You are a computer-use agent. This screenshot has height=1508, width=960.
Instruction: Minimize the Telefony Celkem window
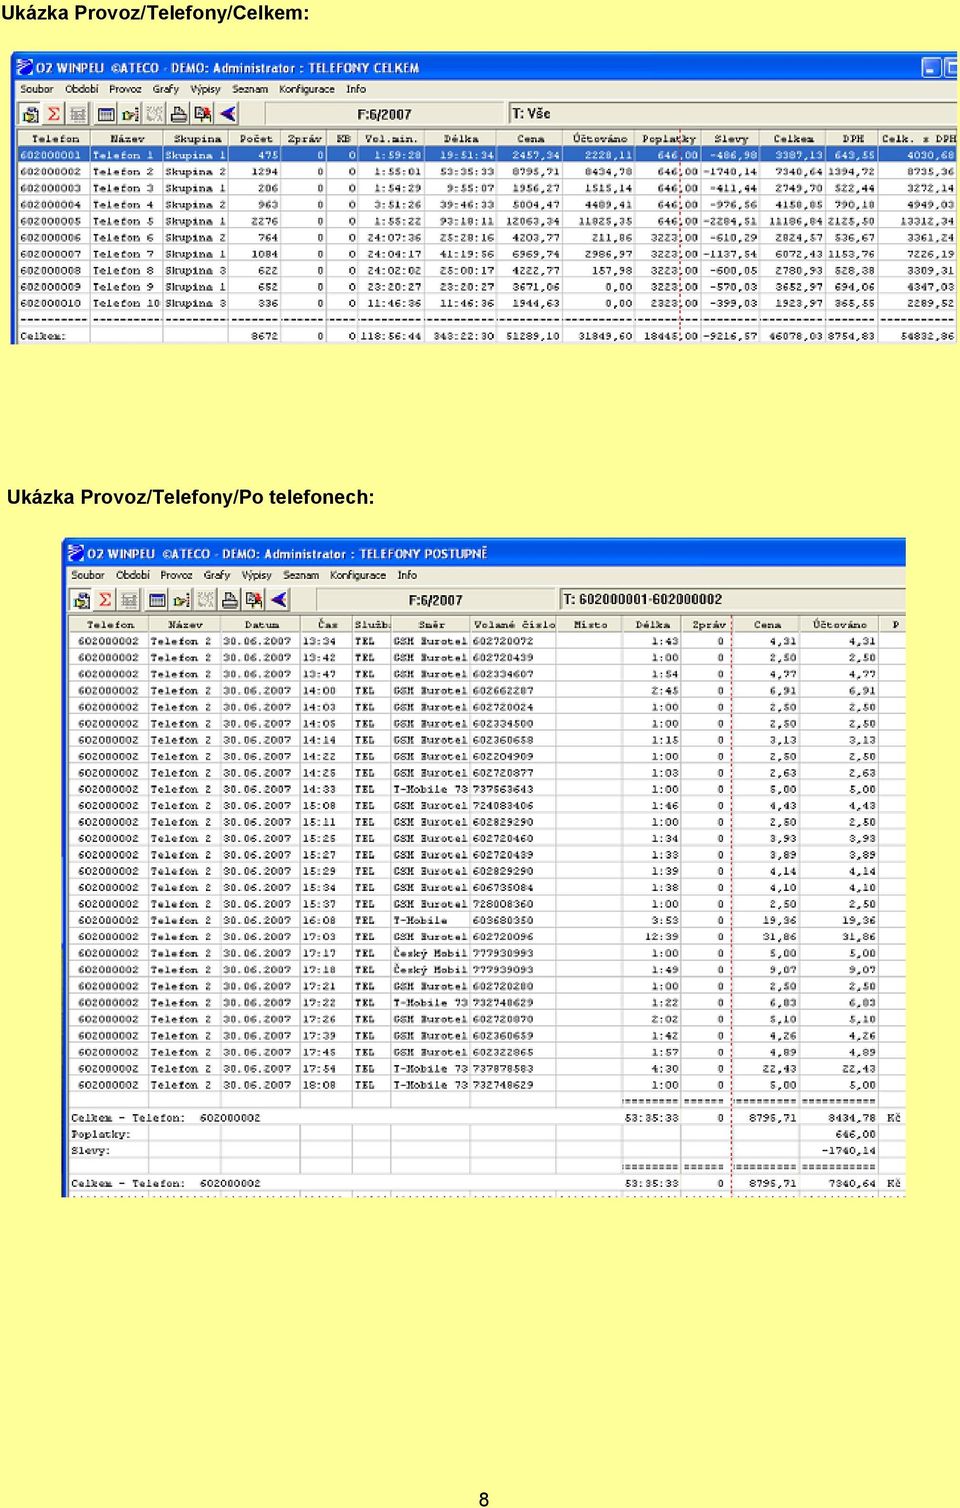[x=931, y=68]
